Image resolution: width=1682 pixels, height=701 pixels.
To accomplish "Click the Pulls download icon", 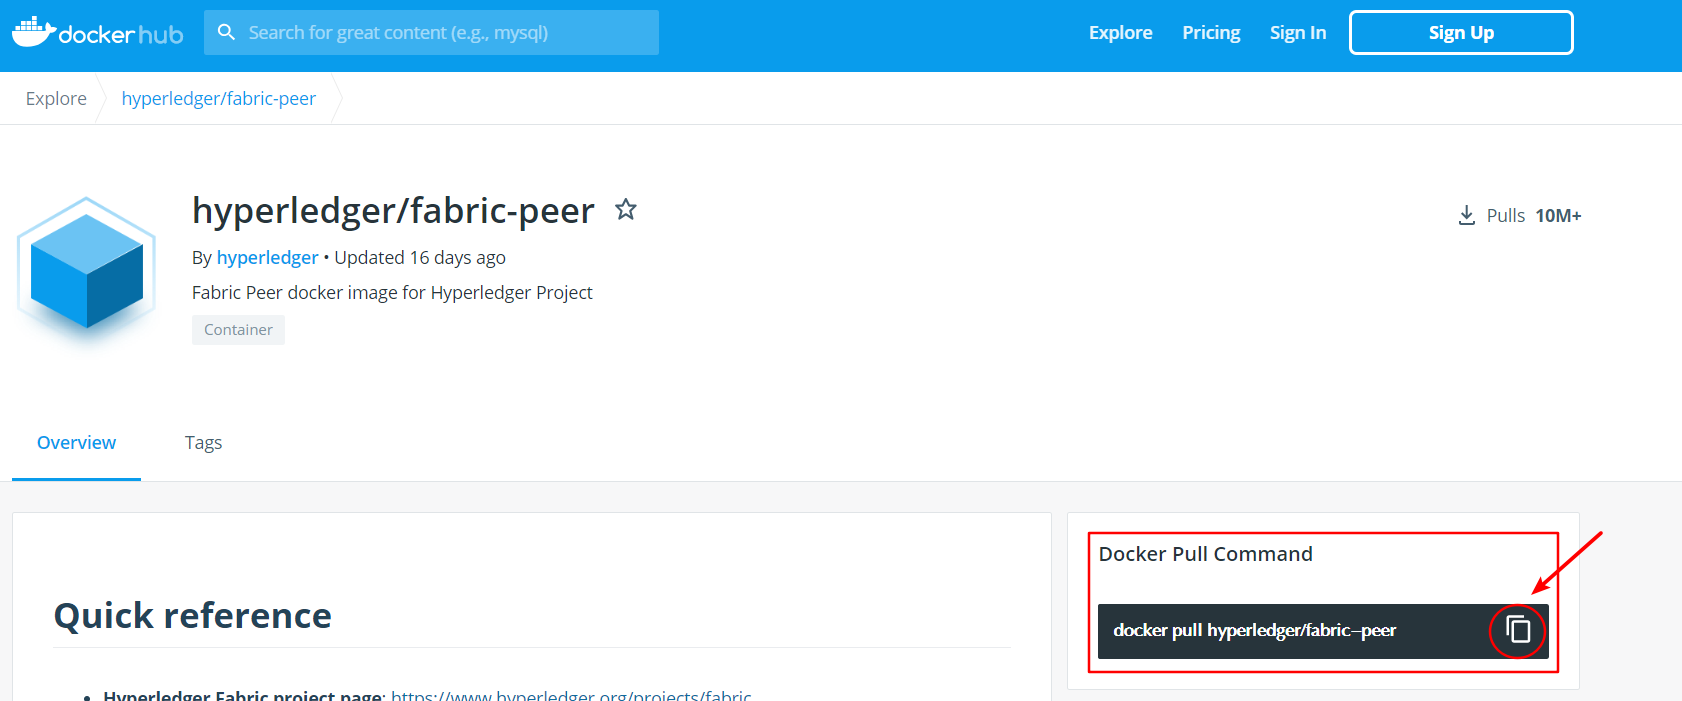I will click(x=1466, y=215).
